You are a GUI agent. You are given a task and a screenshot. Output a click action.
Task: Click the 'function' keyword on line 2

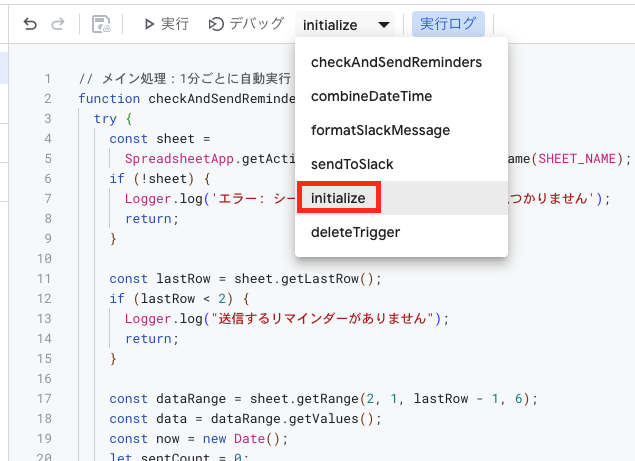pos(109,98)
